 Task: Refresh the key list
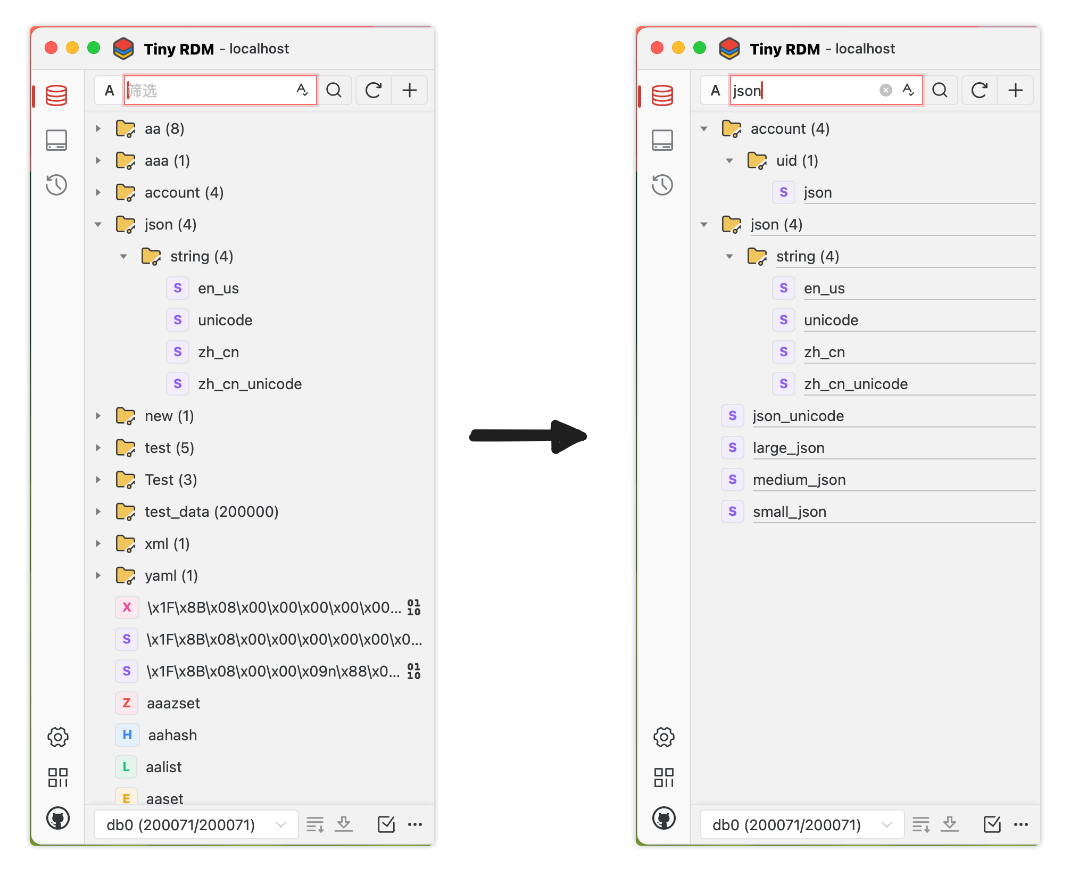(372, 90)
